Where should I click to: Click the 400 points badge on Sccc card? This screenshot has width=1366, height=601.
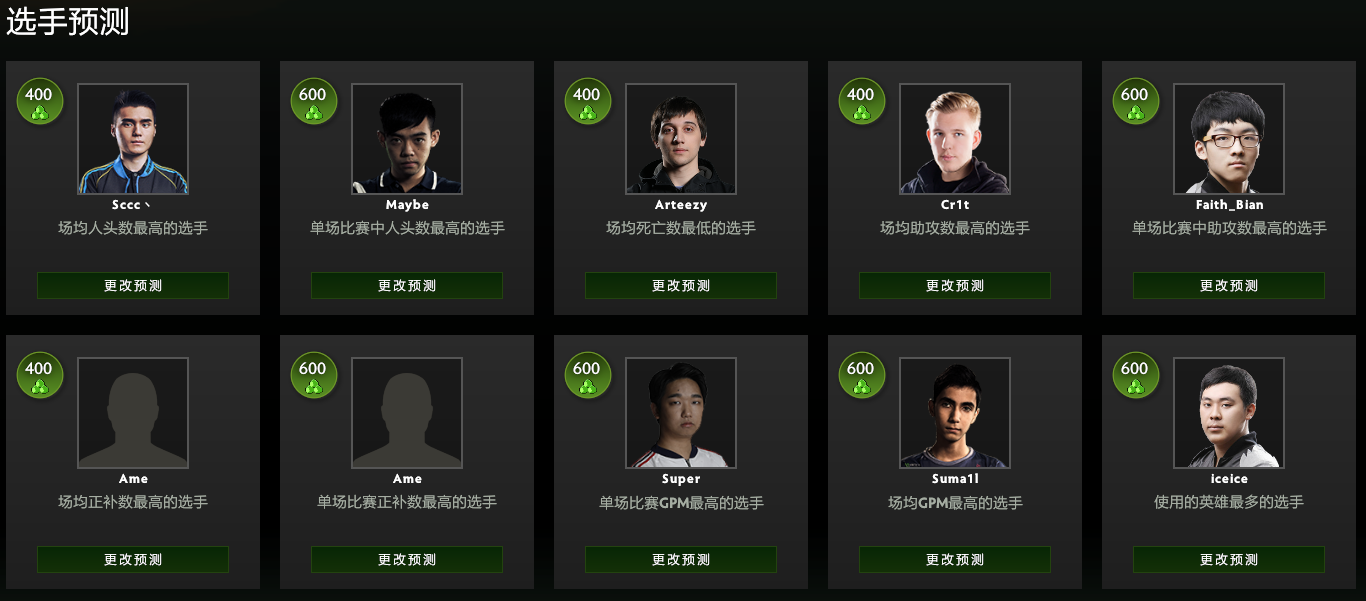click(40, 102)
